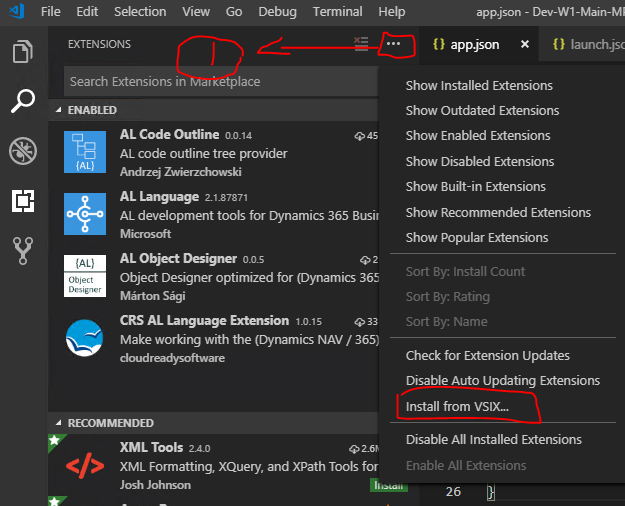625x506 pixels.
Task: Click the AL Language extension icon
Action: pos(85,214)
